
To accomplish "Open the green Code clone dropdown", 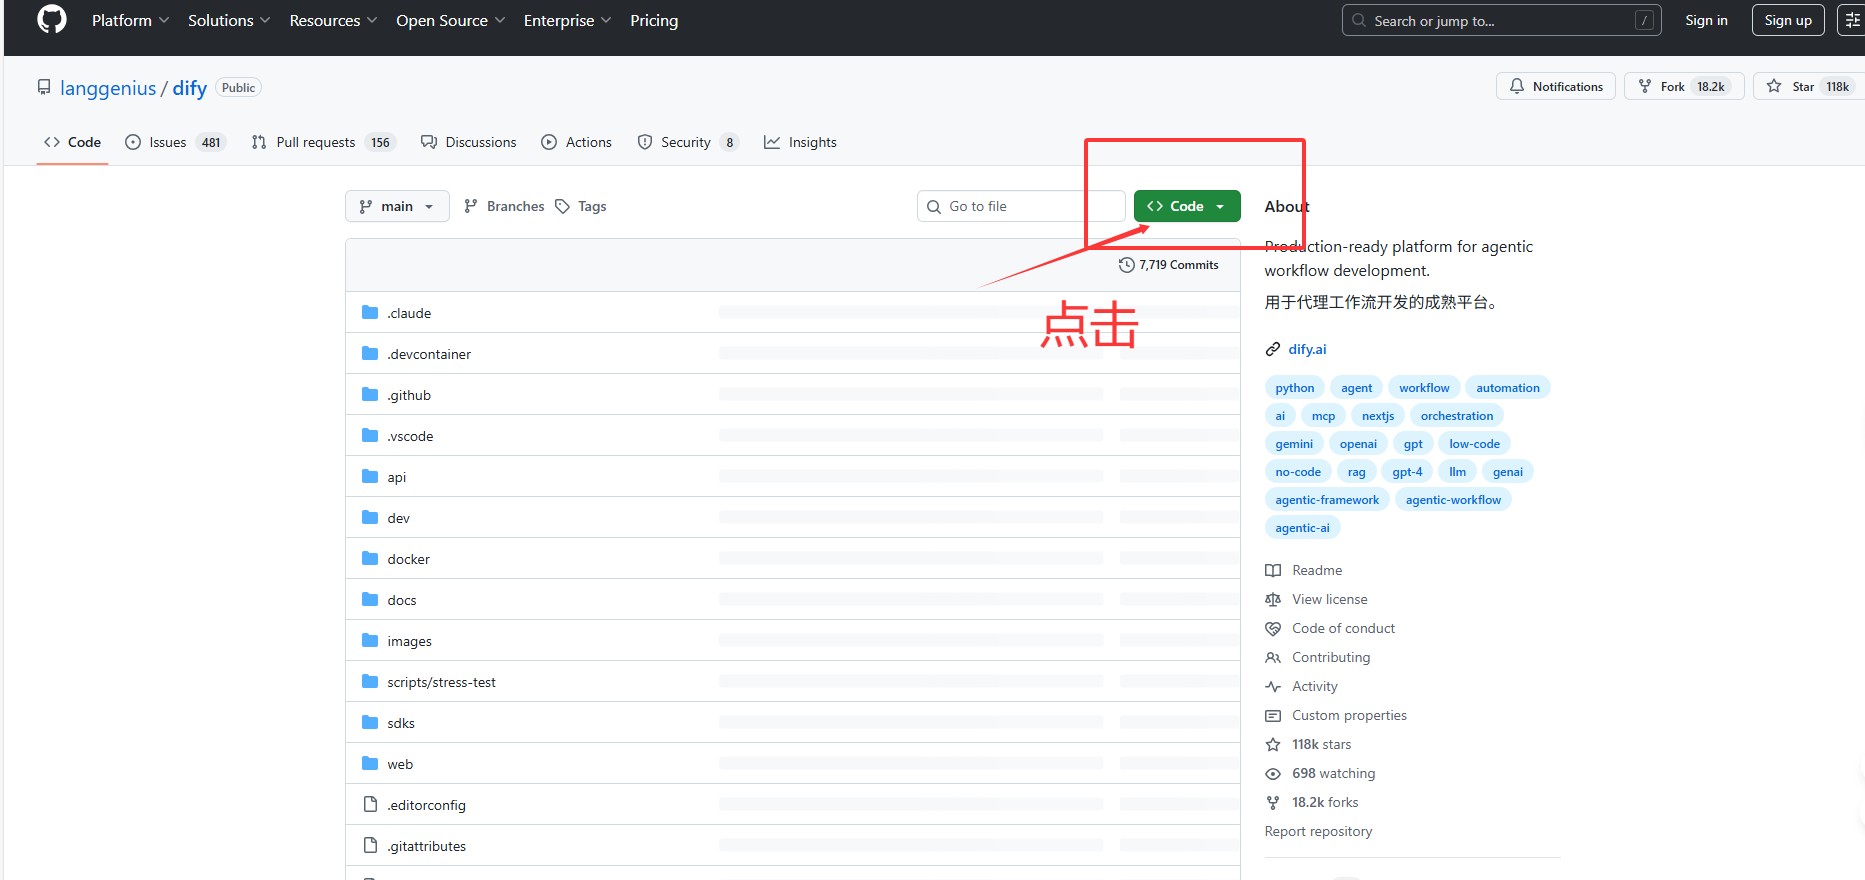I will [1187, 206].
